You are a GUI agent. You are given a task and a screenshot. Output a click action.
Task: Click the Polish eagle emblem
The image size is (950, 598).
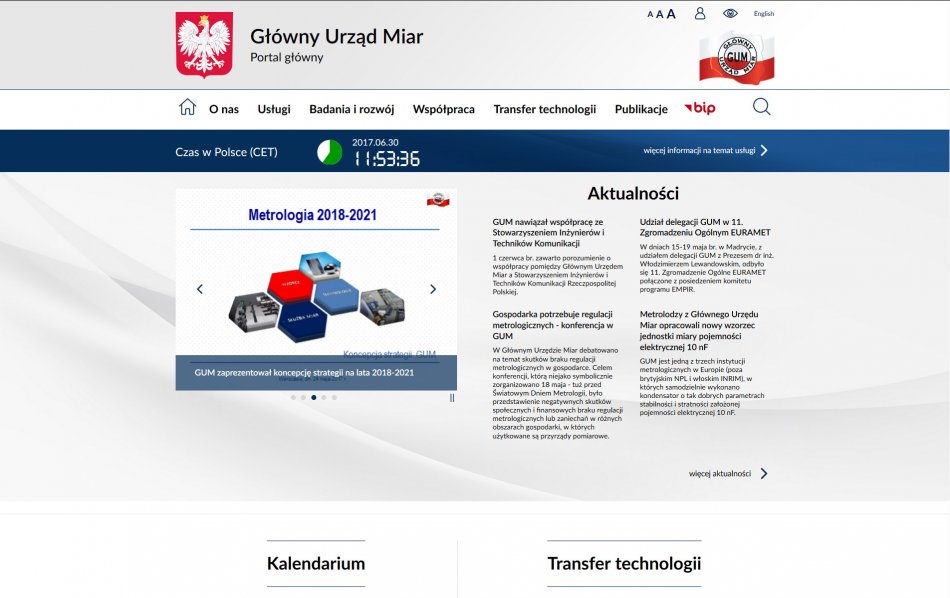point(204,44)
